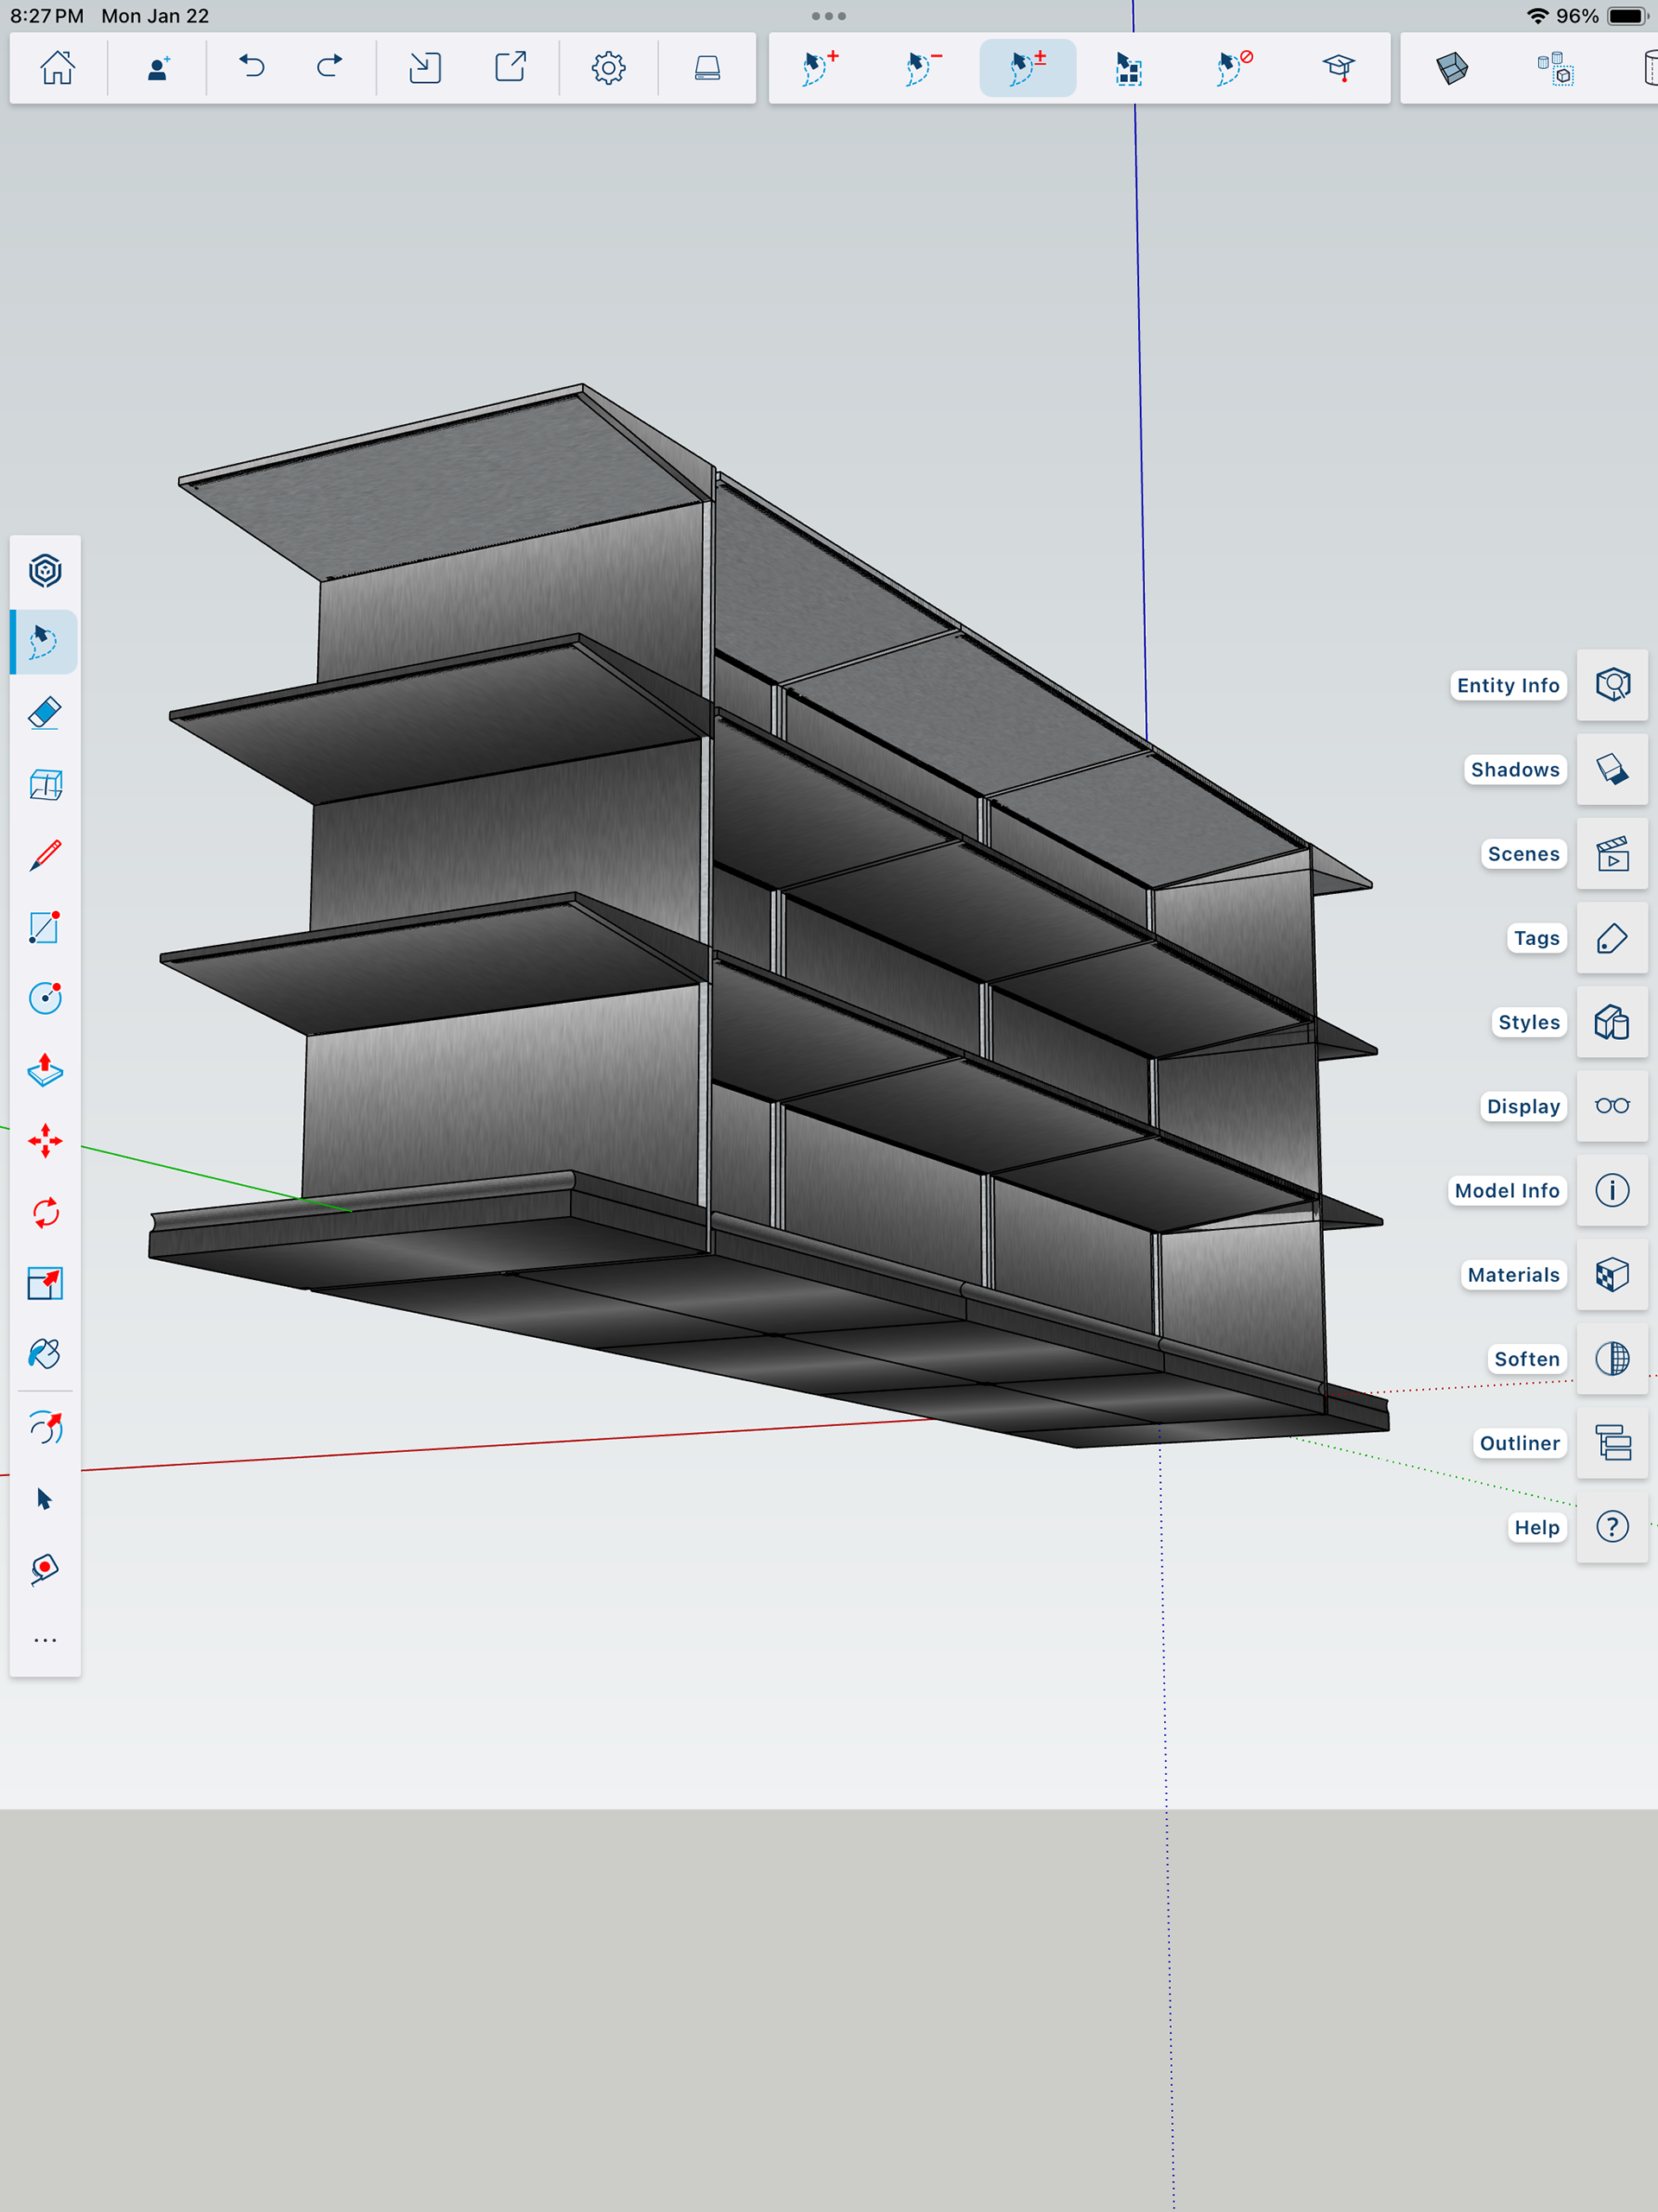Open the Orbit tool
Viewport: 1658px width, 2212px height.
(x=45, y=1428)
